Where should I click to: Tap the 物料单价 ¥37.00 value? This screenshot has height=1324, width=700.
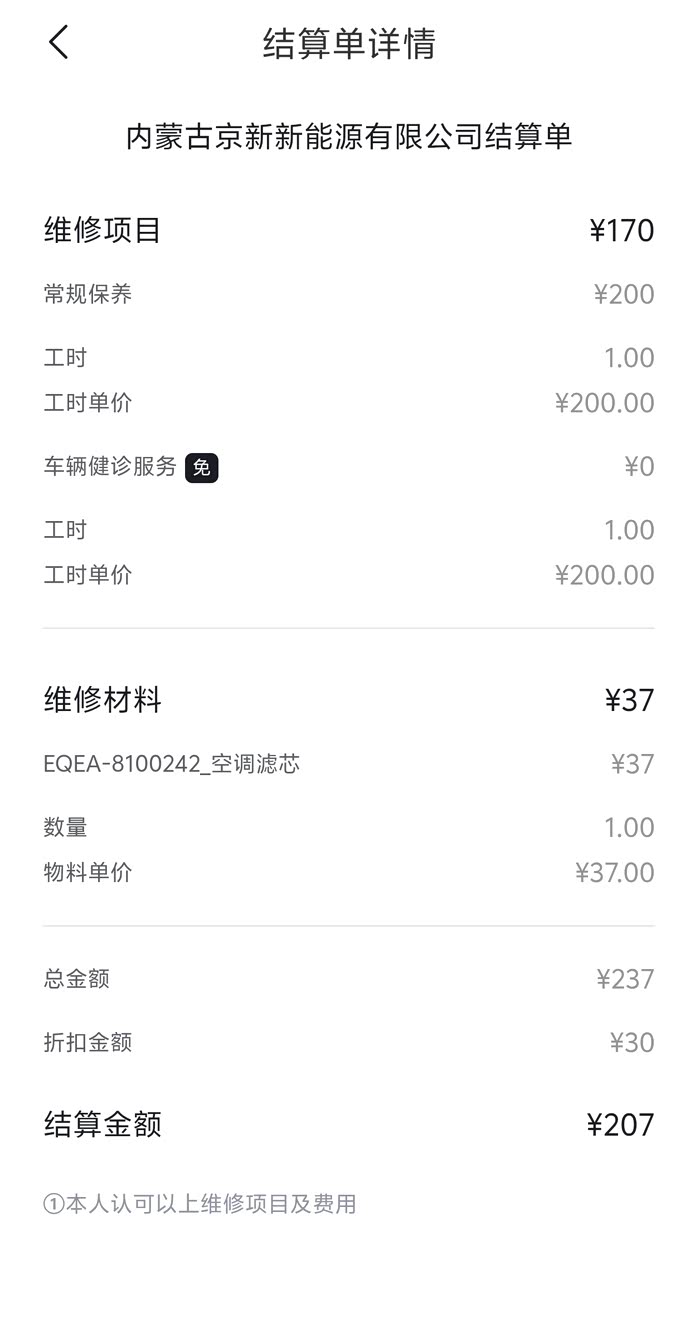(x=614, y=872)
